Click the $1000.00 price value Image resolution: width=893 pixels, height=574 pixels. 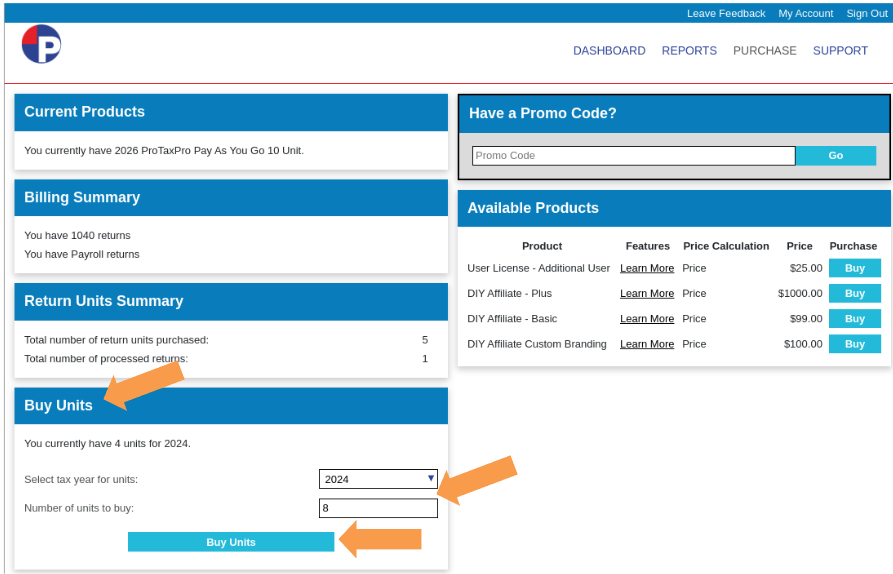pos(800,293)
